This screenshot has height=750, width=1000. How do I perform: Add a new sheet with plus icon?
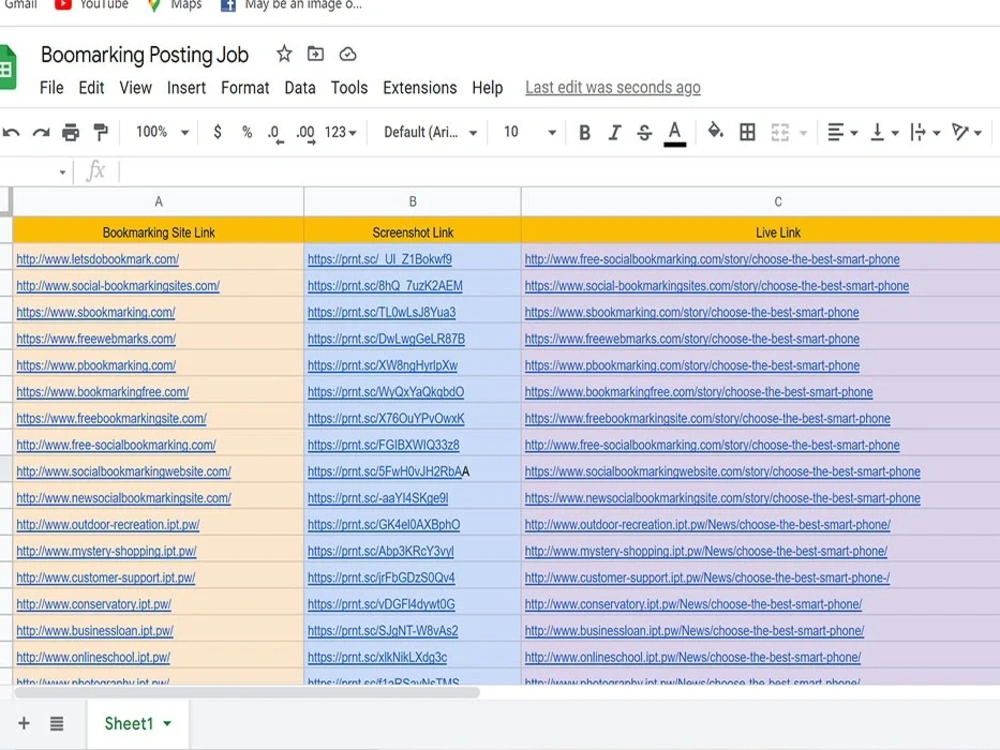[x=24, y=723]
